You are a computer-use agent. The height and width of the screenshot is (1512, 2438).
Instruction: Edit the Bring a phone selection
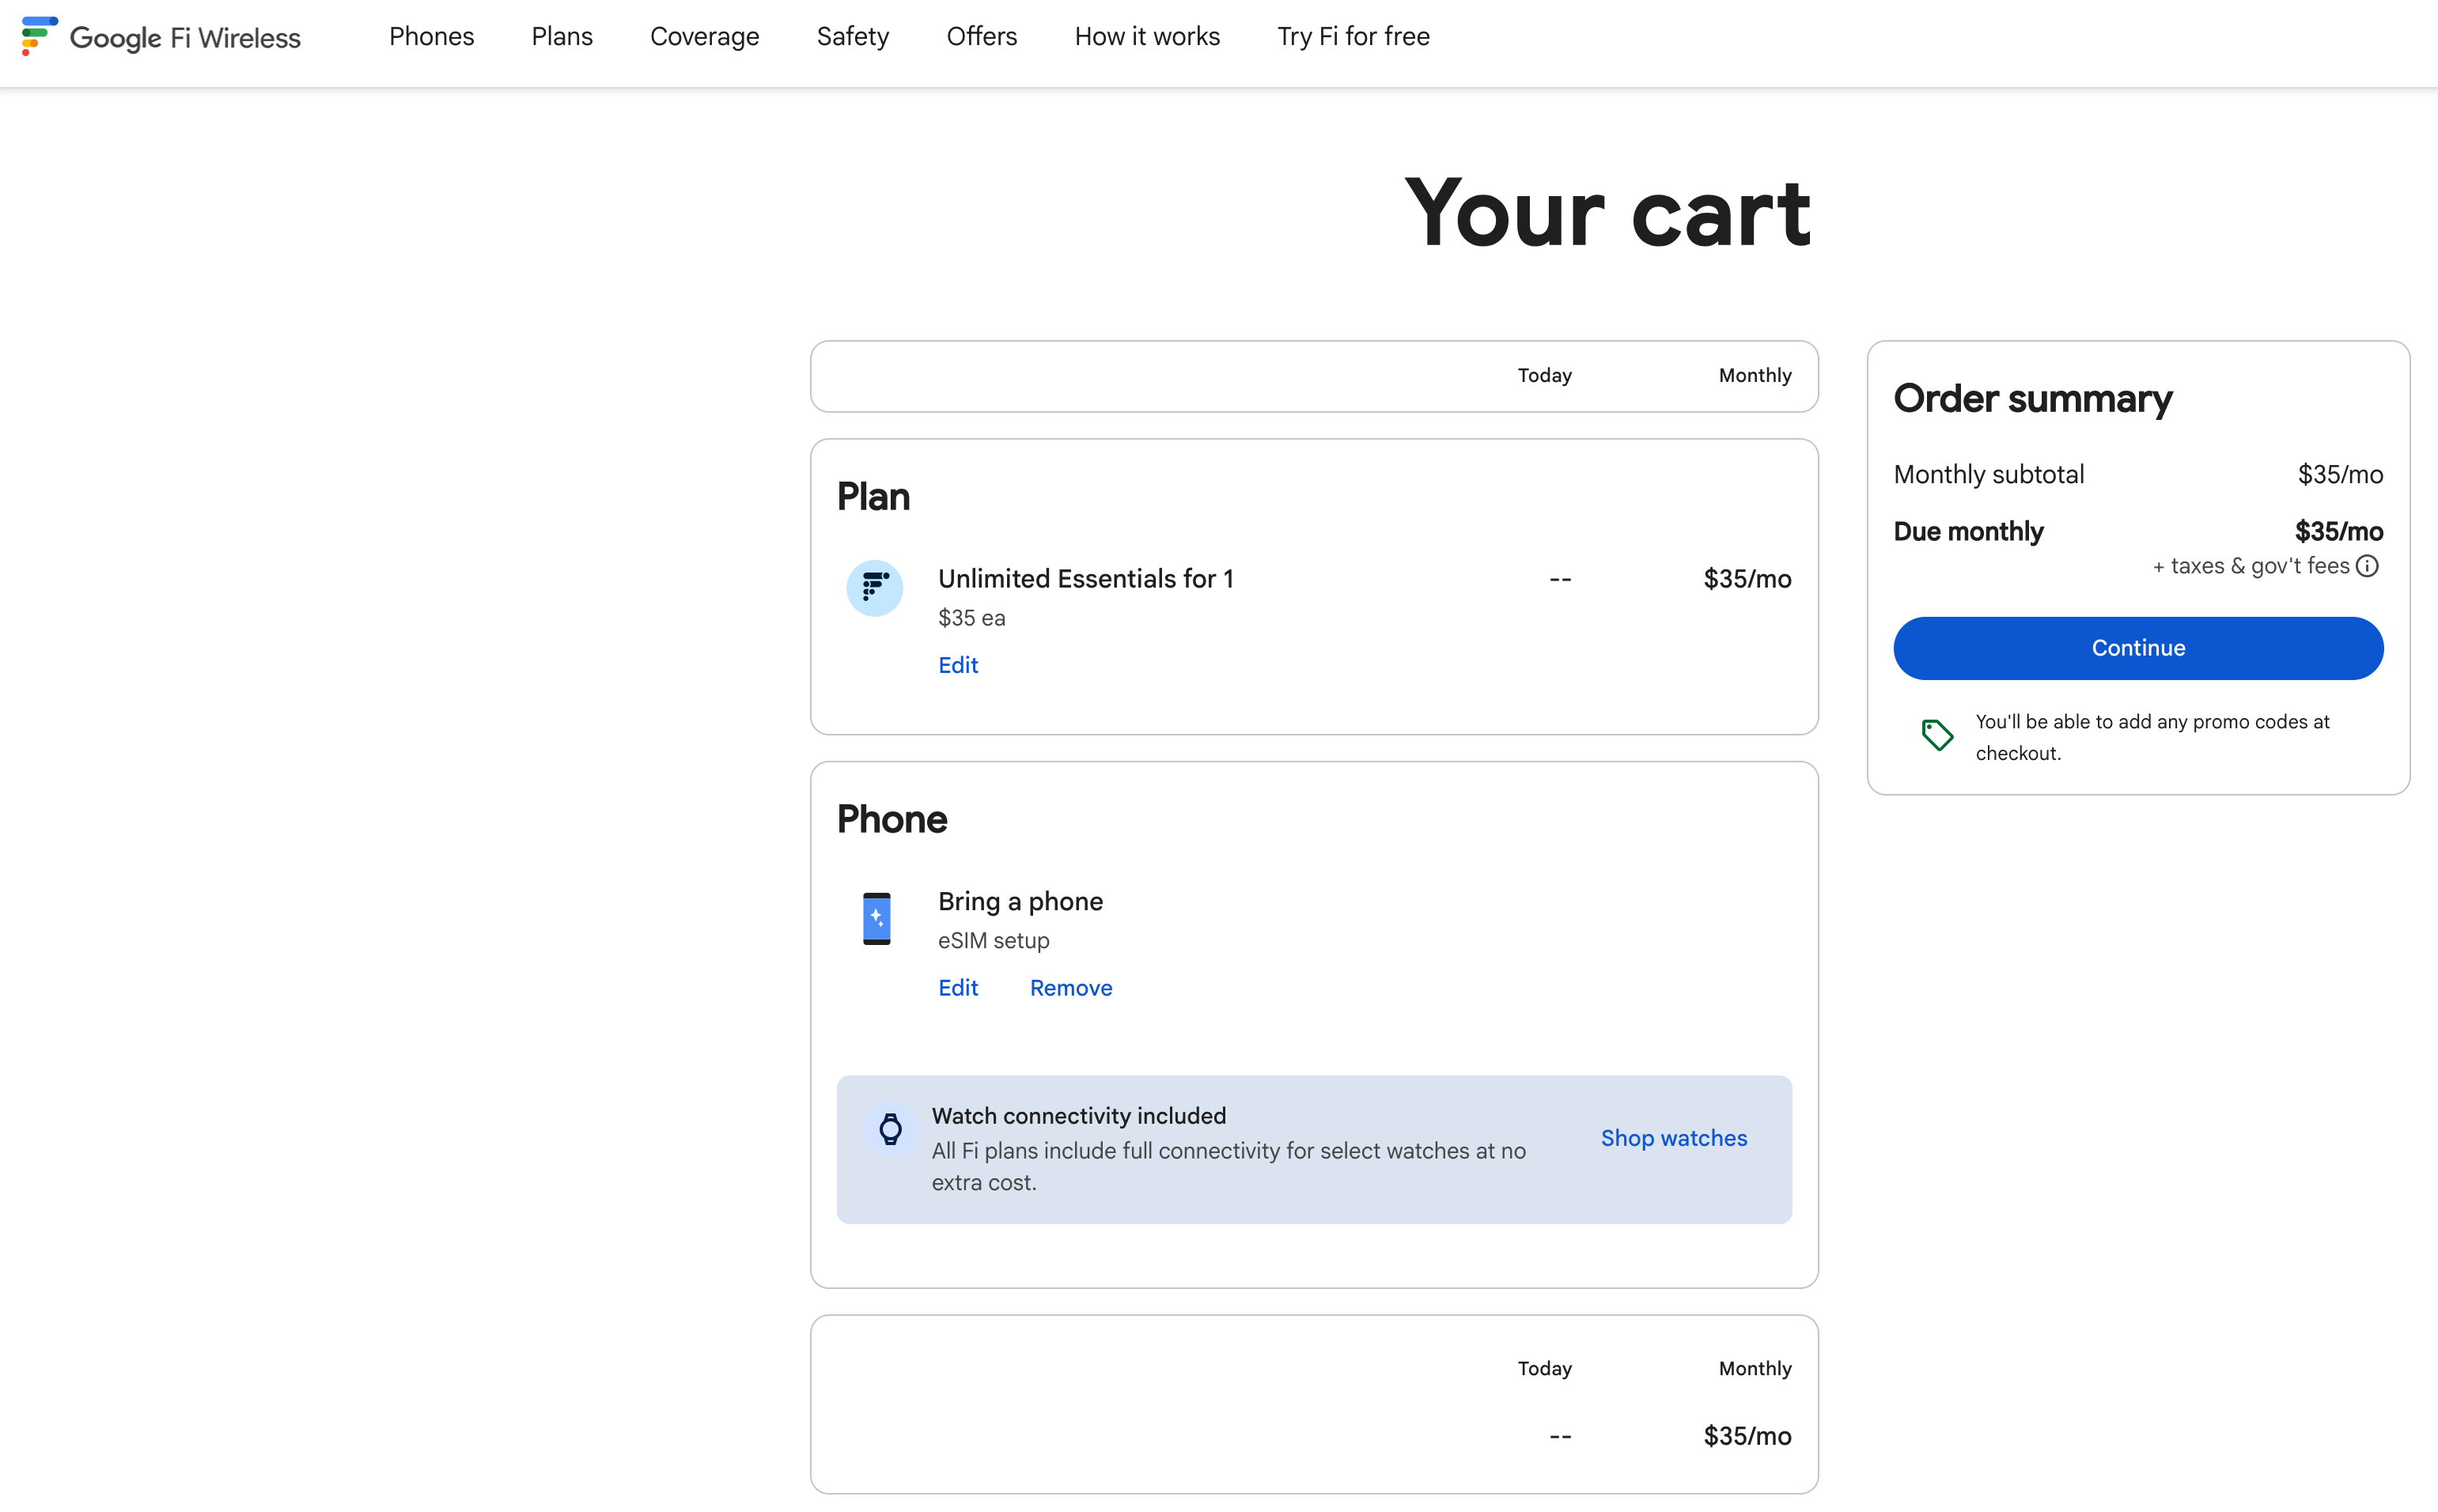(x=957, y=988)
